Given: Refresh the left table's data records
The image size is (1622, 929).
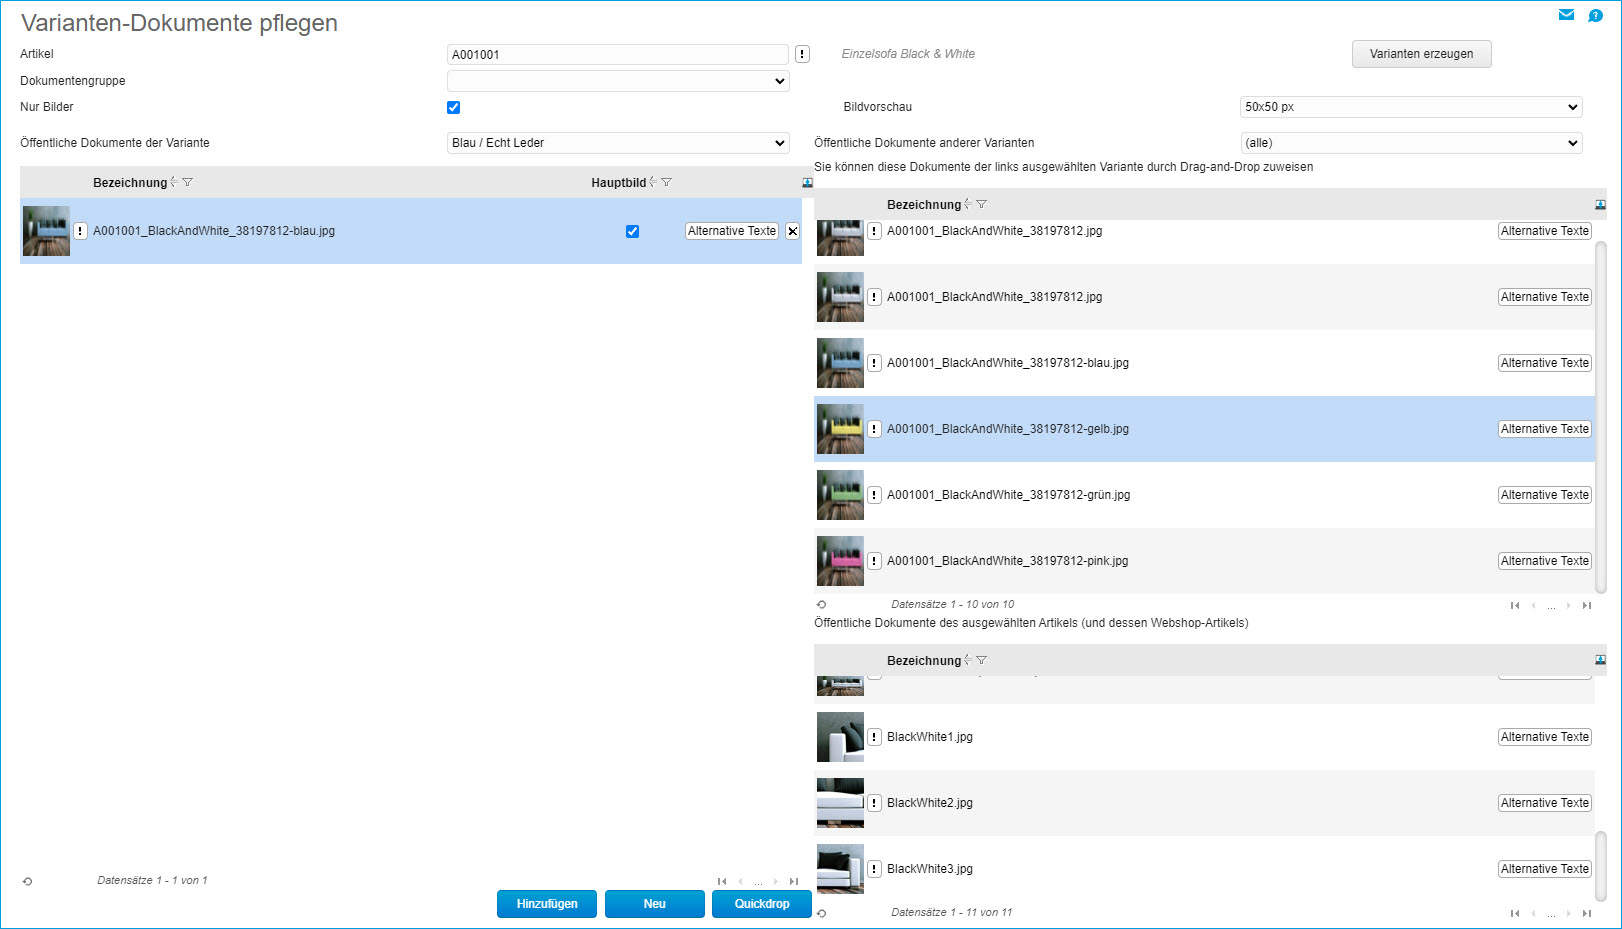Looking at the screenshot, I should click(x=27, y=881).
